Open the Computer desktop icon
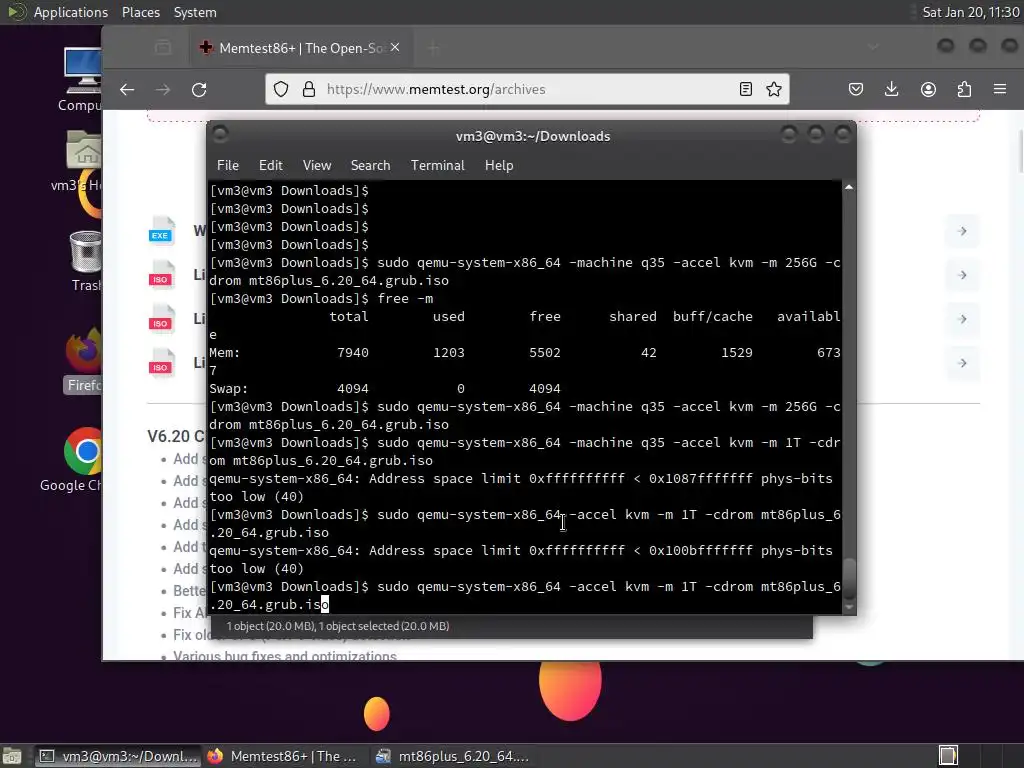 [x=82, y=80]
